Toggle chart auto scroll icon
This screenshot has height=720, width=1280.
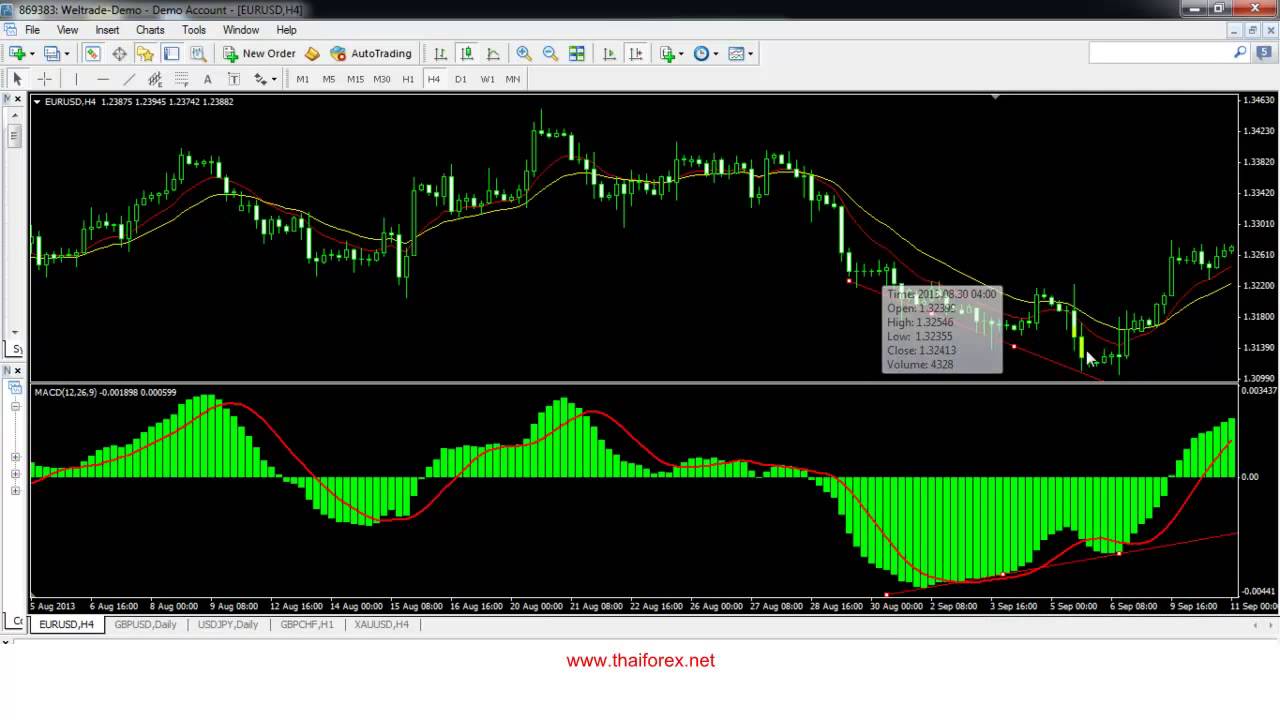tap(609, 53)
